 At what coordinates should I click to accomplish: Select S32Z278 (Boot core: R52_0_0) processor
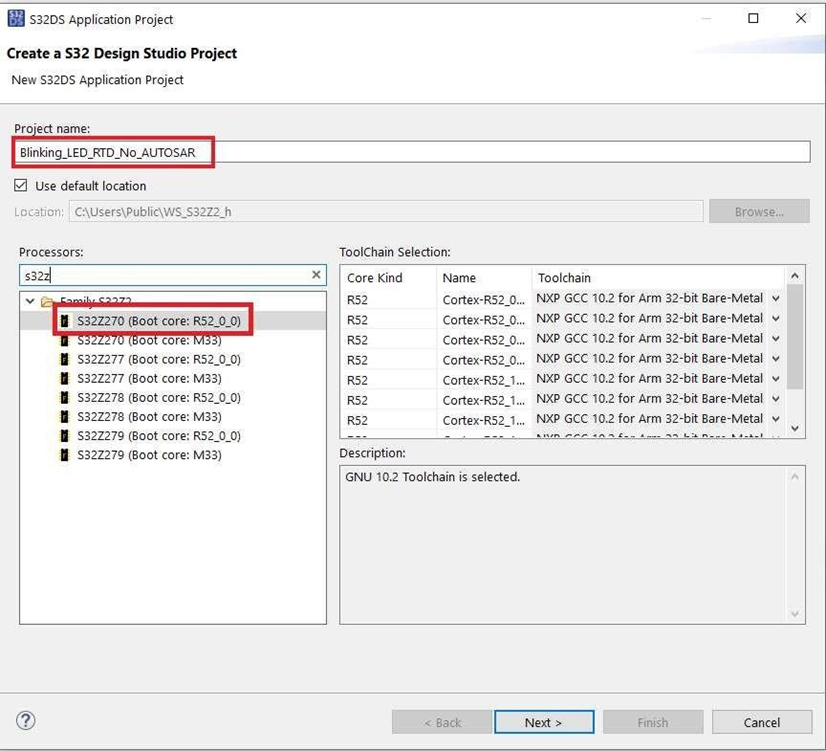click(x=159, y=397)
